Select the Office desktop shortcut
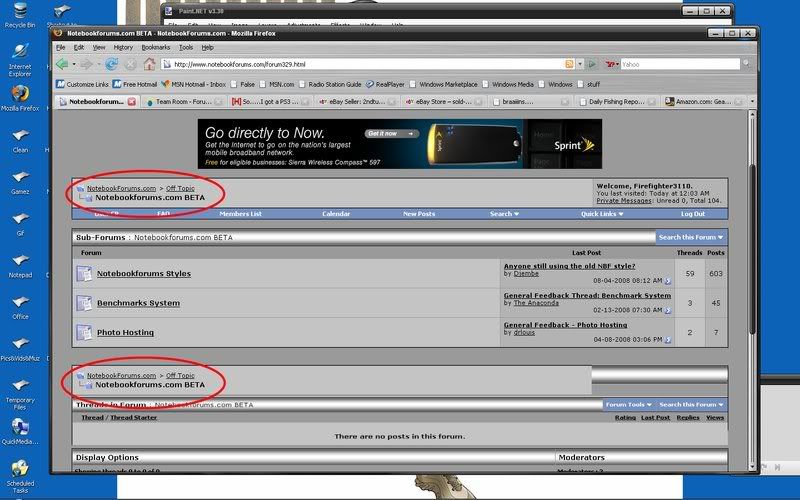The width and height of the screenshot is (800, 500). click(x=20, y=308)
